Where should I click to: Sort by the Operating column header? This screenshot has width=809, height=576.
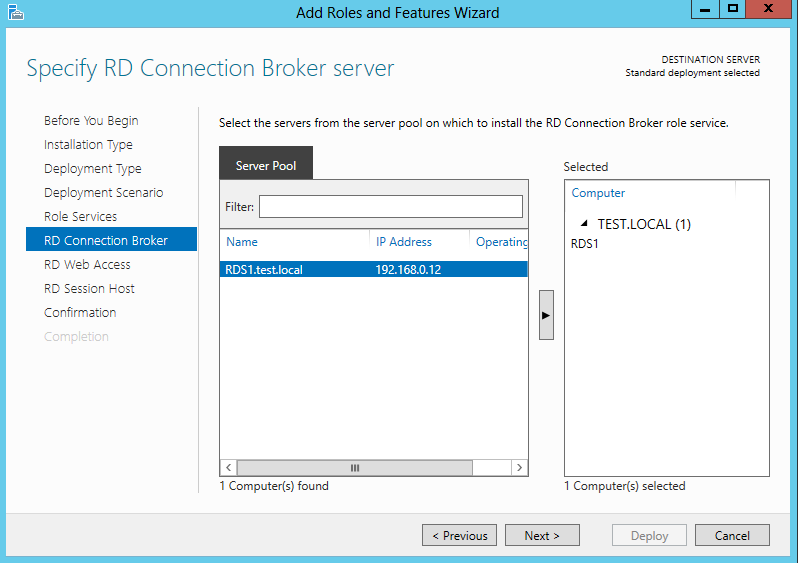[501, 242]
